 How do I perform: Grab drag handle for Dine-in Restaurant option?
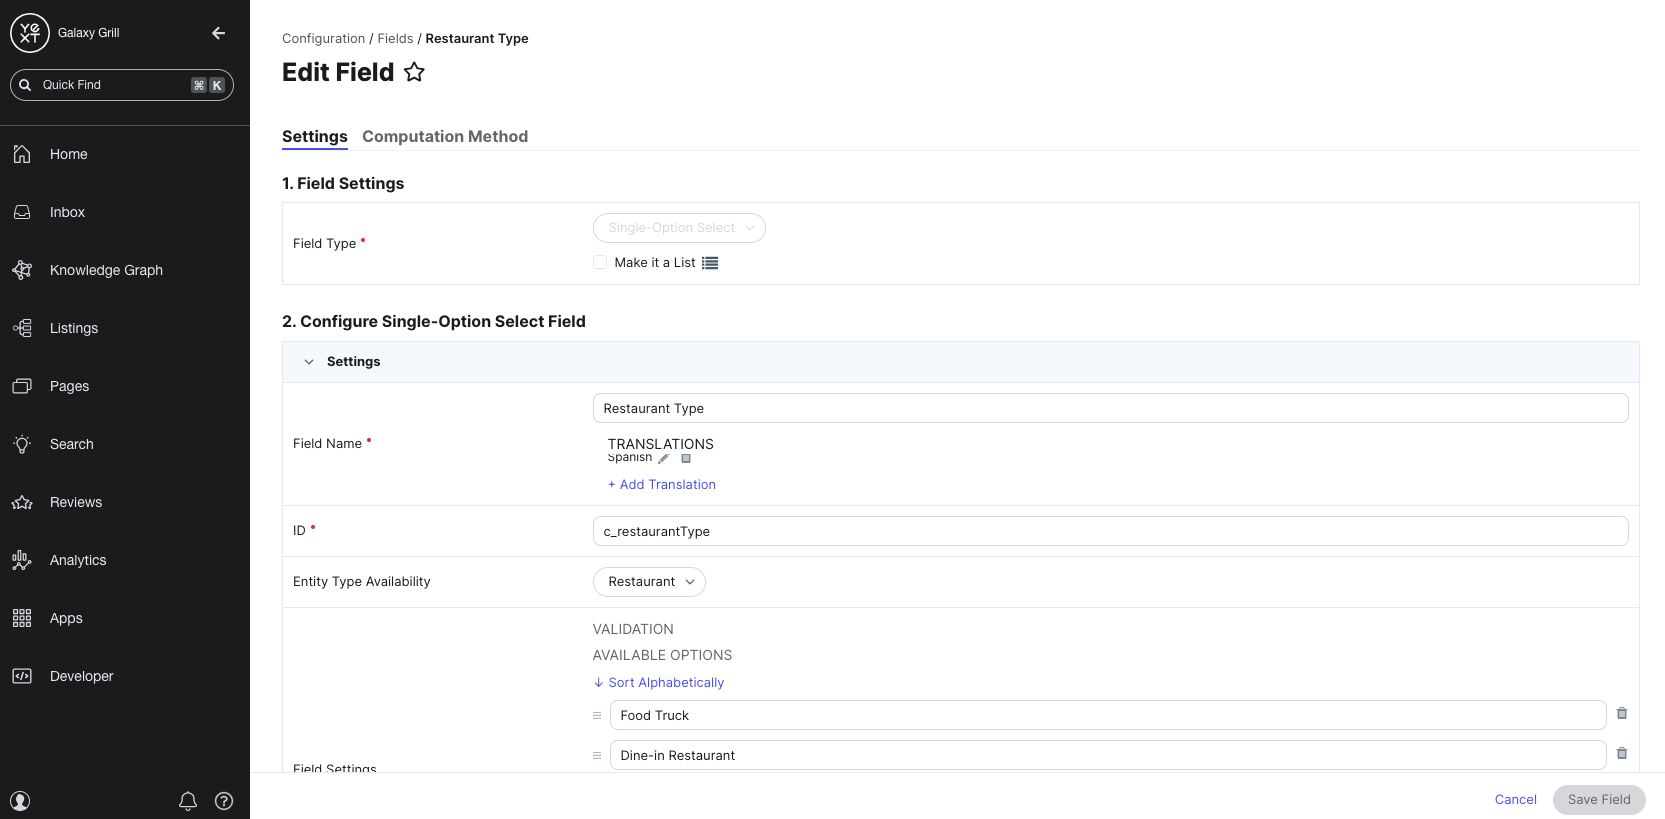point(597,756)
